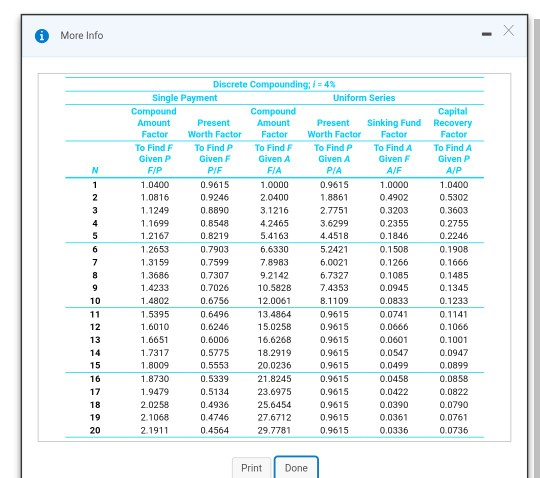The height and width of the screenshot is (478, 540).
Task: Click the Capital Recovery Factor column header
Action: pos(453,123)
